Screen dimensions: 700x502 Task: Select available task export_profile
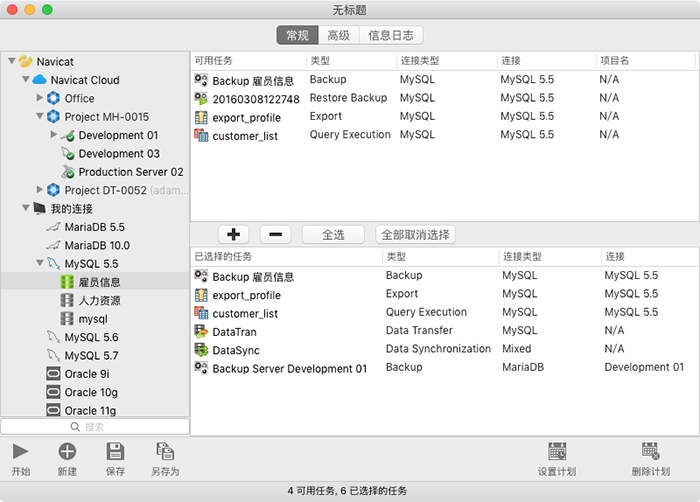tap(445, 117)
